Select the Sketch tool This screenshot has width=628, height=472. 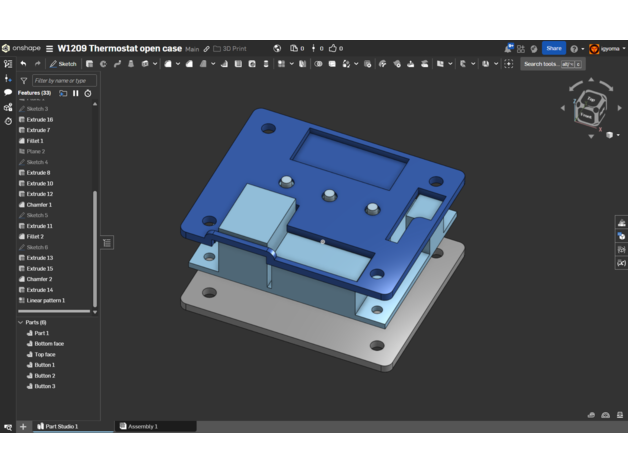(63, 64)
